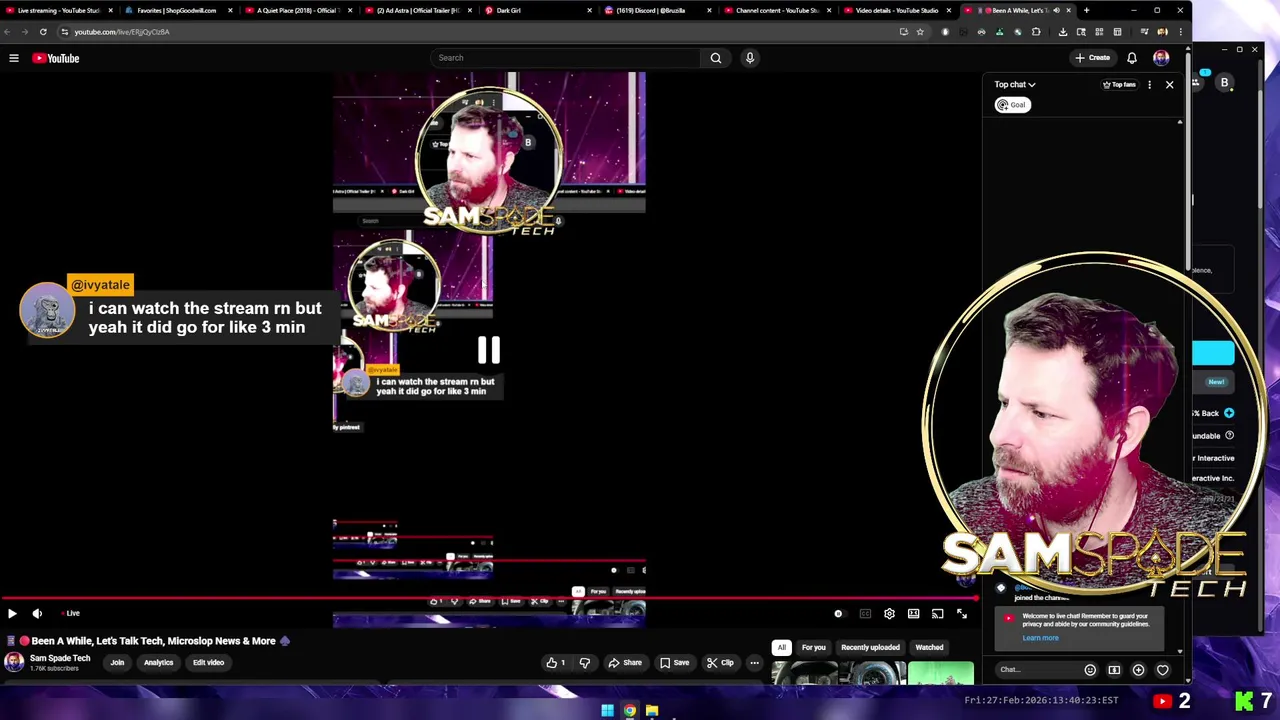The width and height of the screenshot is (1280, 720).
Task: Create a Clip of the stream
Action: (720, 662)
